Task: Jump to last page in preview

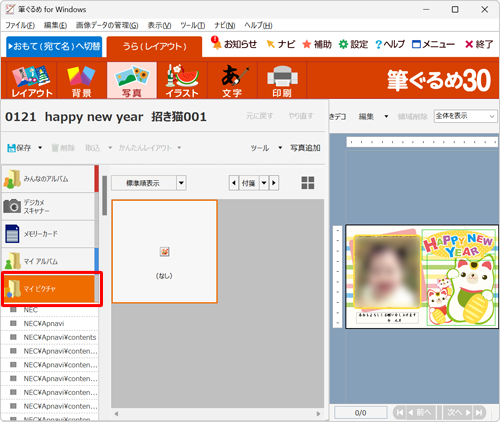Action: (x=480, y=412)
